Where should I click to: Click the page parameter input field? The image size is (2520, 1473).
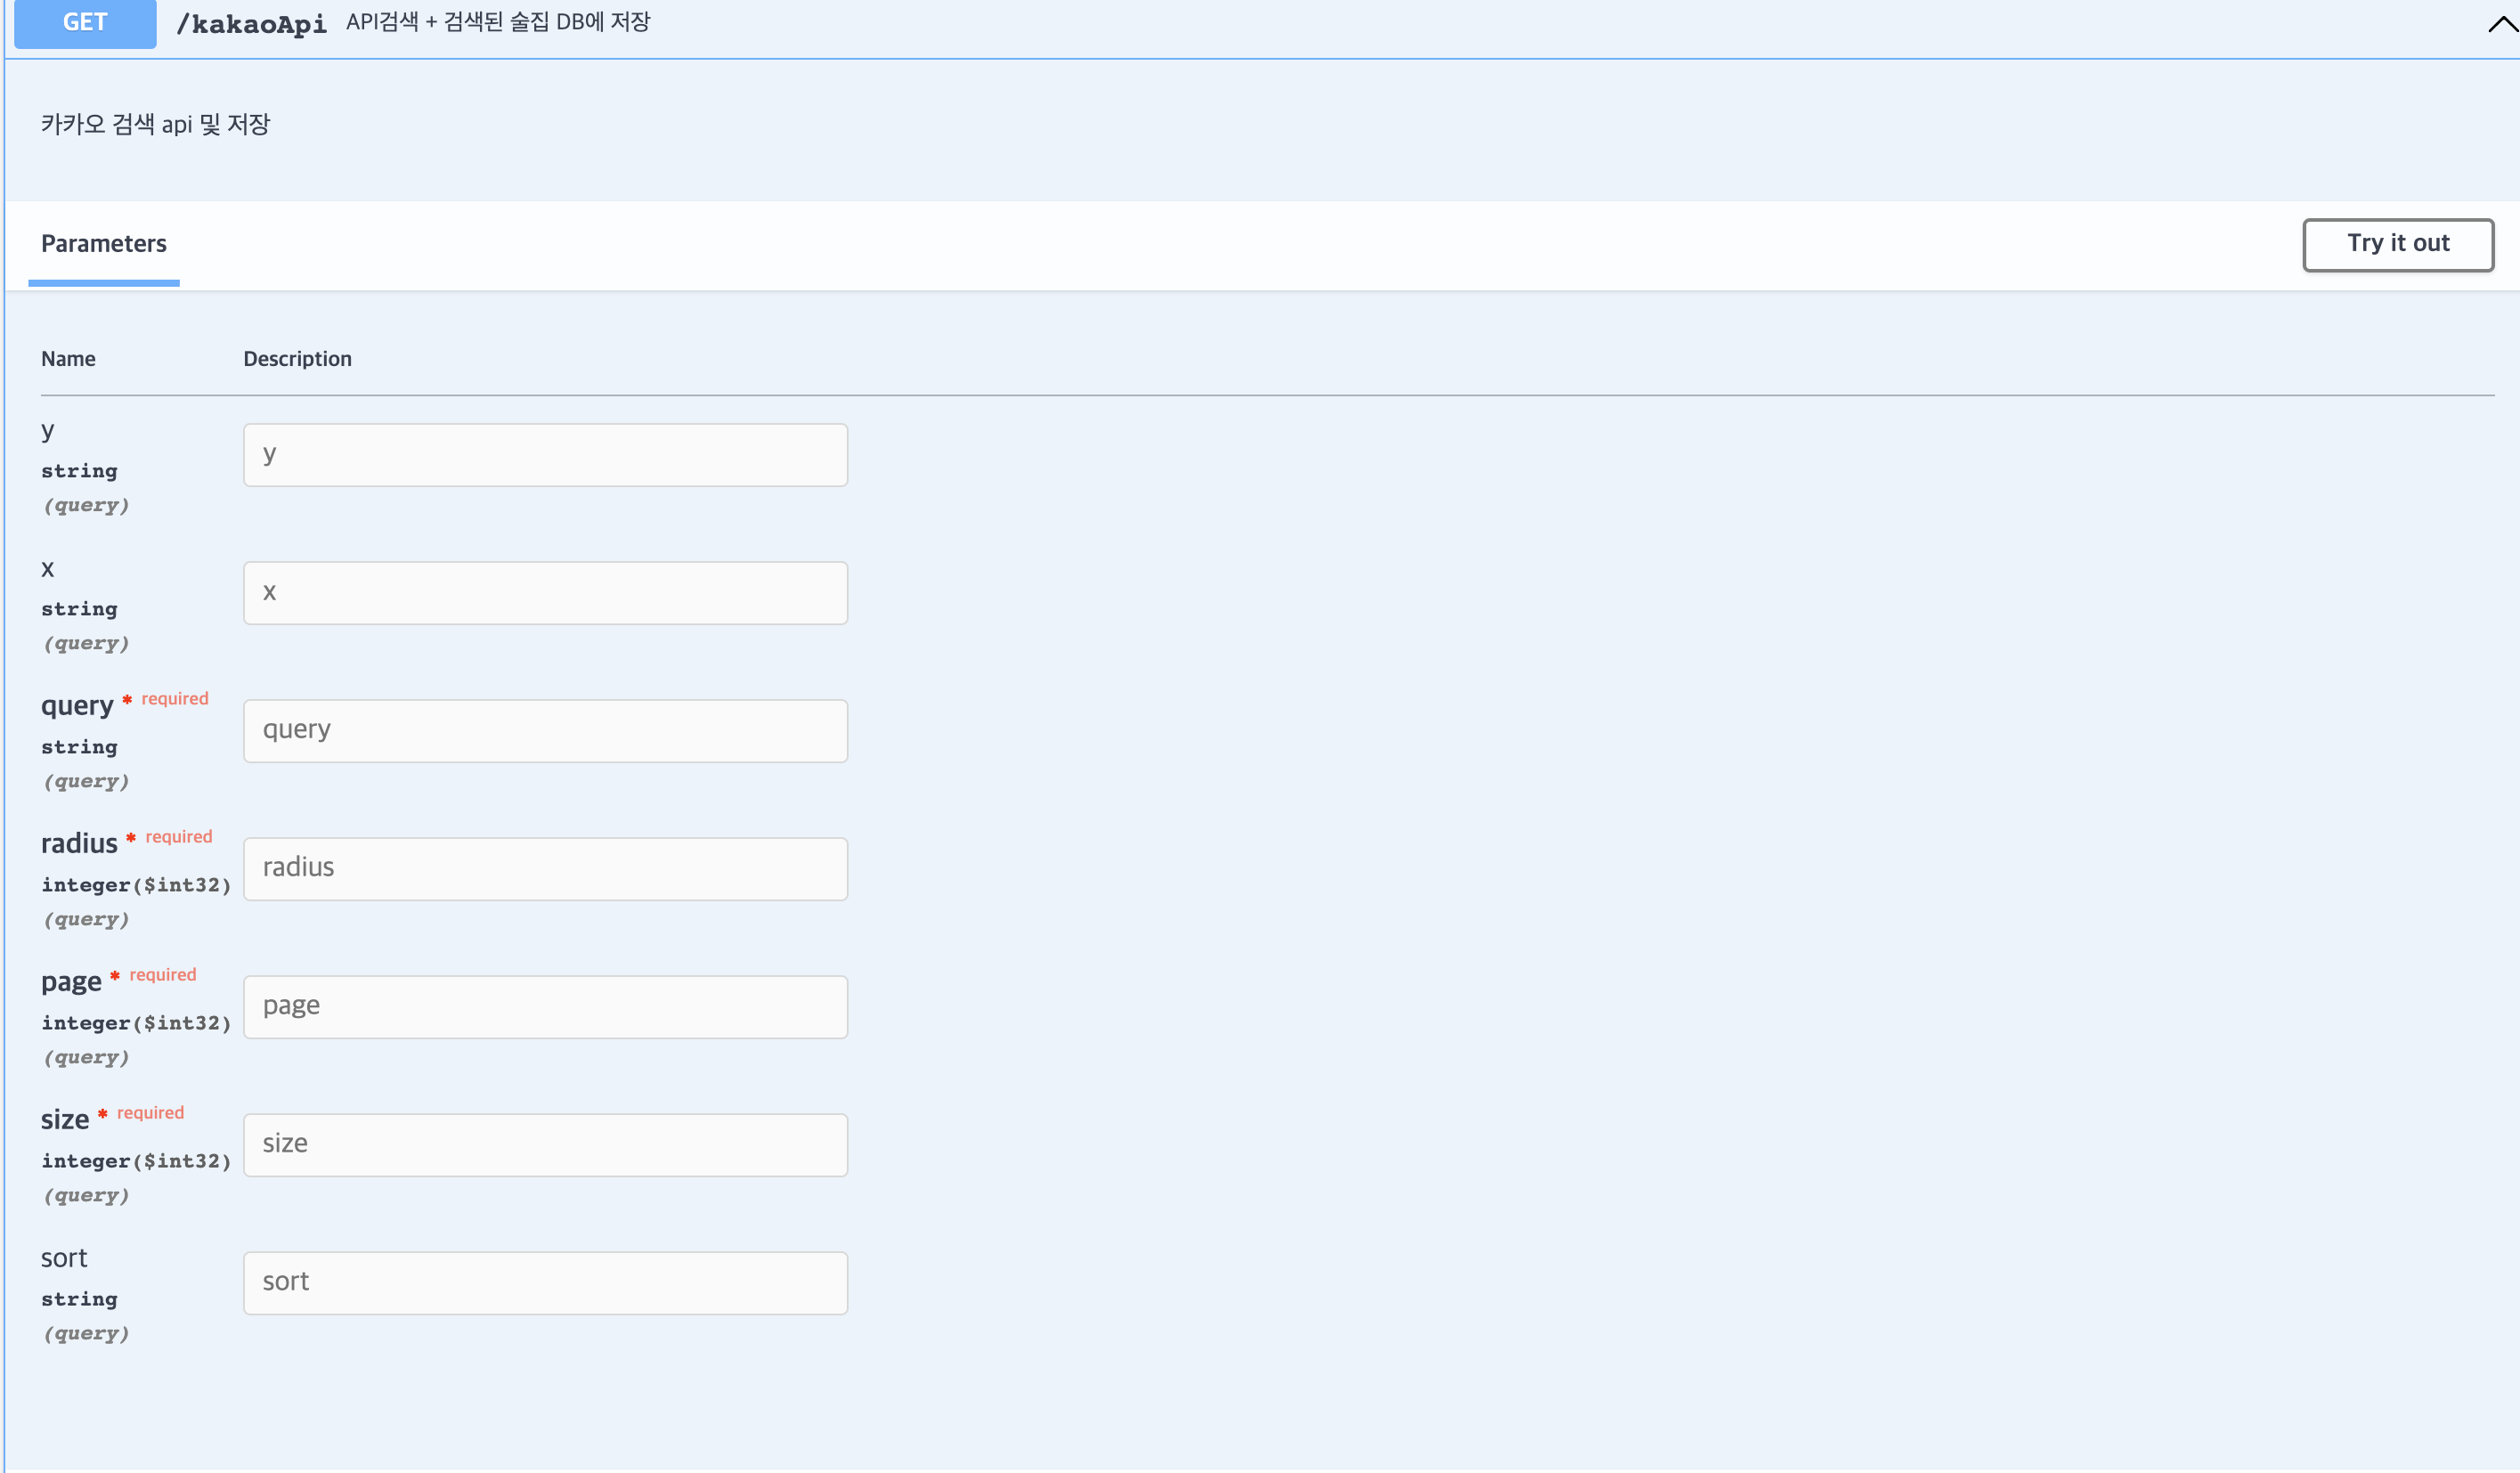545,1007
